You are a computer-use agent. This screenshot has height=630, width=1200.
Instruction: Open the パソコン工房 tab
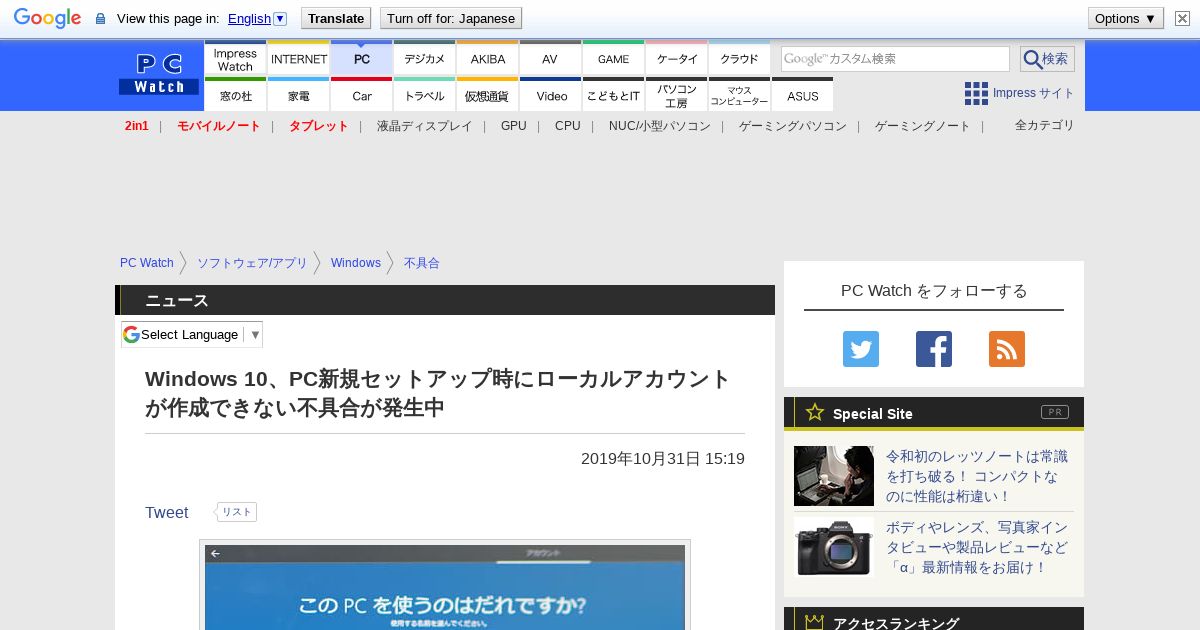click(677, 95)
